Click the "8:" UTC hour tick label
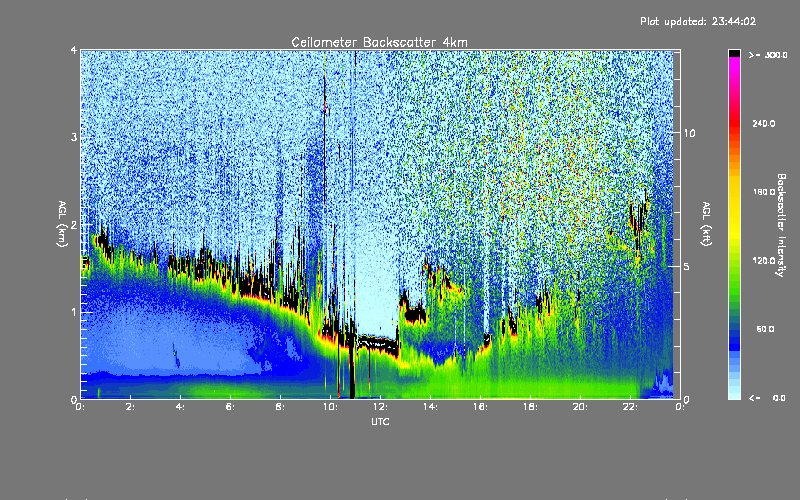The image size is (800, 500). 280,407
